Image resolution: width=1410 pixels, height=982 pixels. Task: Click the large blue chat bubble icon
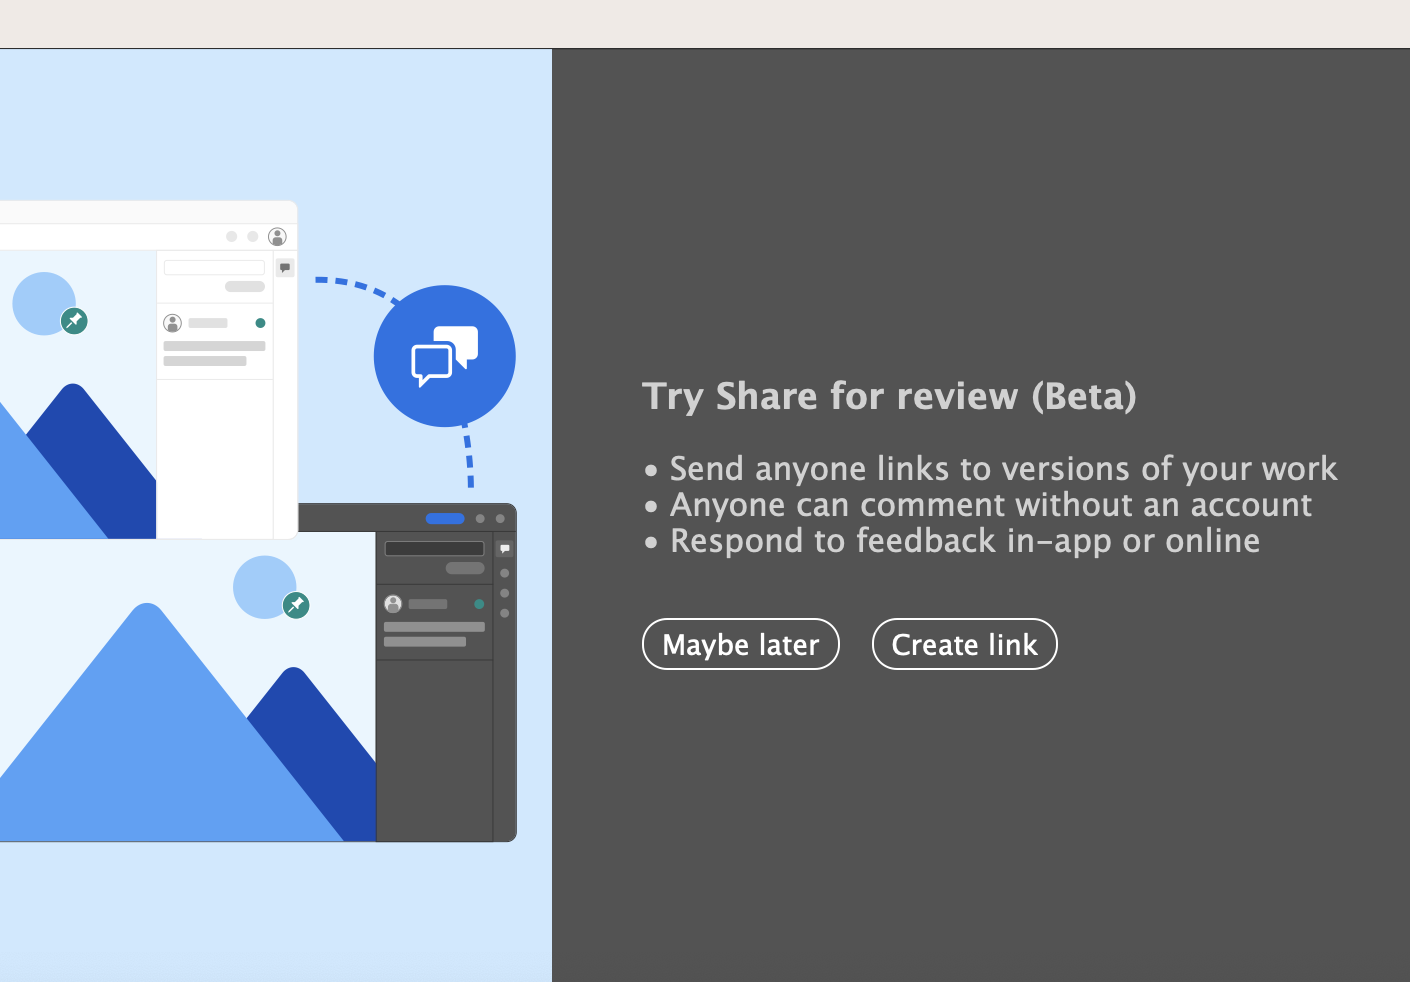tap(444, 355)
